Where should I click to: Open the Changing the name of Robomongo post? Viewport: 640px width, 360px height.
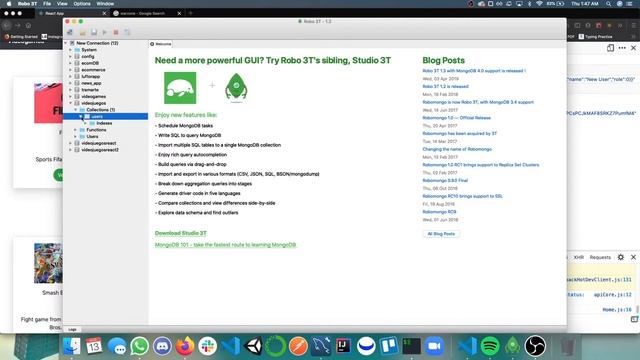tap(457, 149)
